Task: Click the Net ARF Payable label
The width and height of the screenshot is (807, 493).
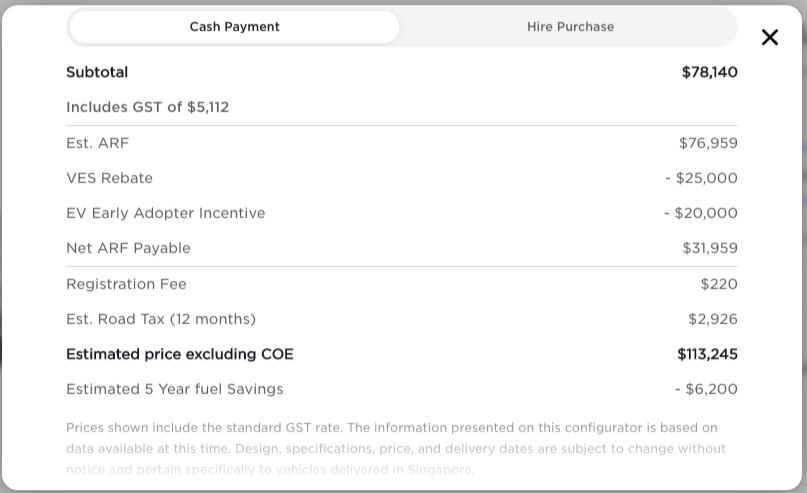Action: 128,248
